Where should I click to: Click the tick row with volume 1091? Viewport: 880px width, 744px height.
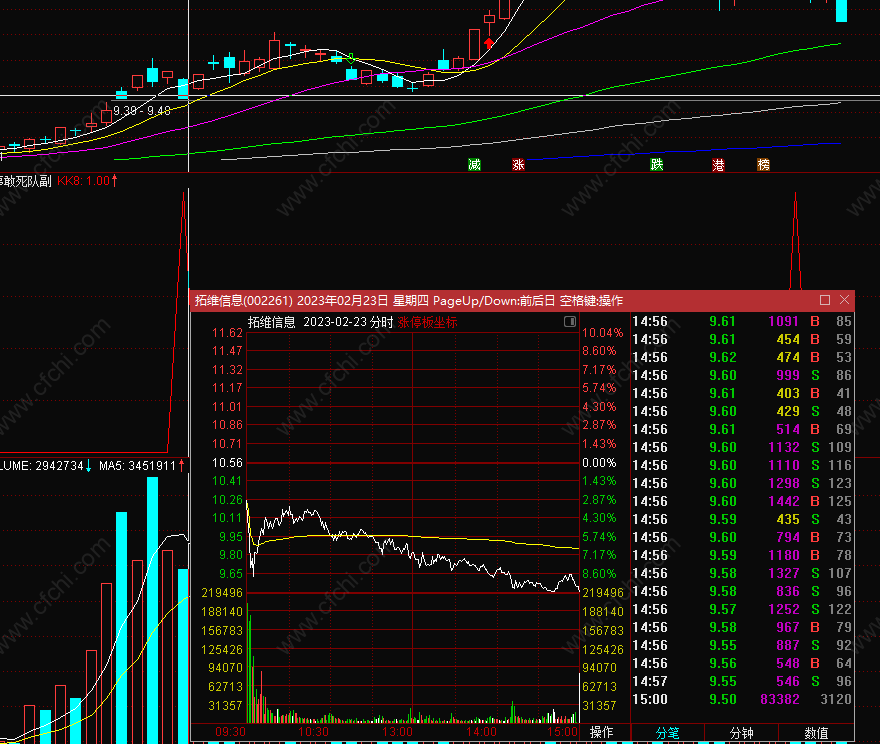[x=742, y=321]
